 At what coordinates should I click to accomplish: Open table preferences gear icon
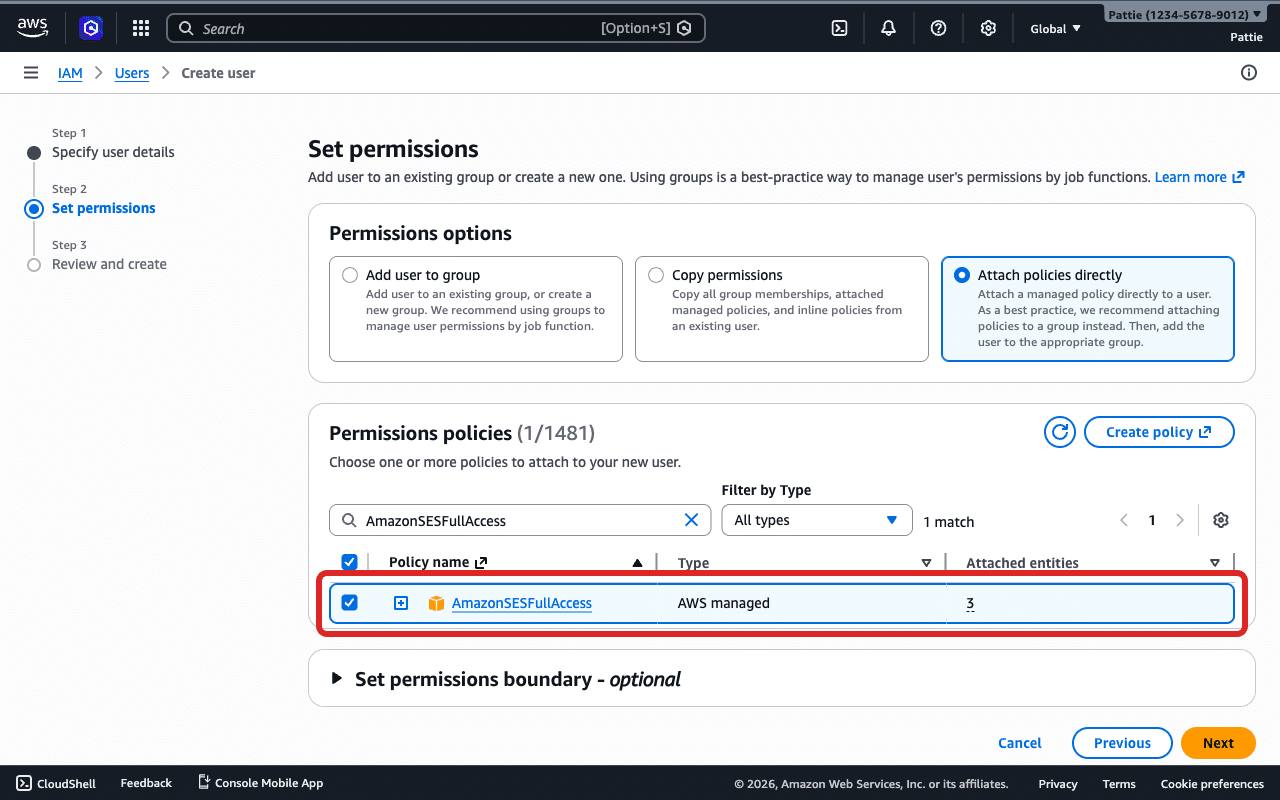pos(1220,520)
